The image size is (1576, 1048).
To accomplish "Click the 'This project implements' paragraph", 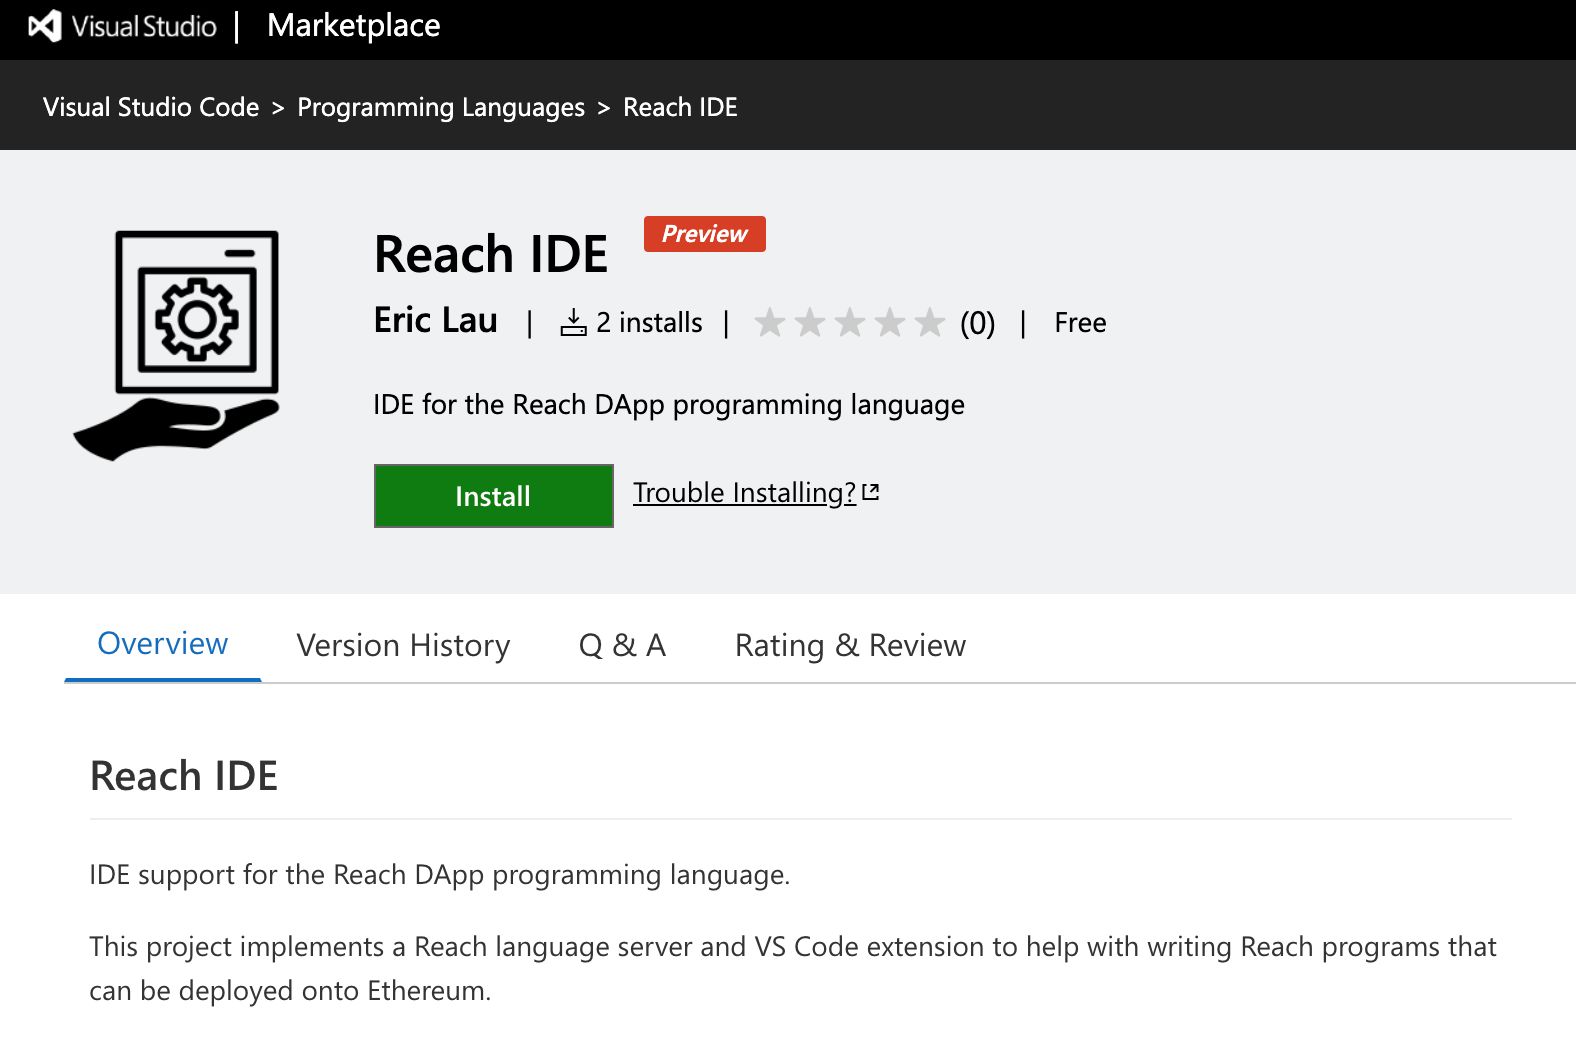I will coord(793,968).
